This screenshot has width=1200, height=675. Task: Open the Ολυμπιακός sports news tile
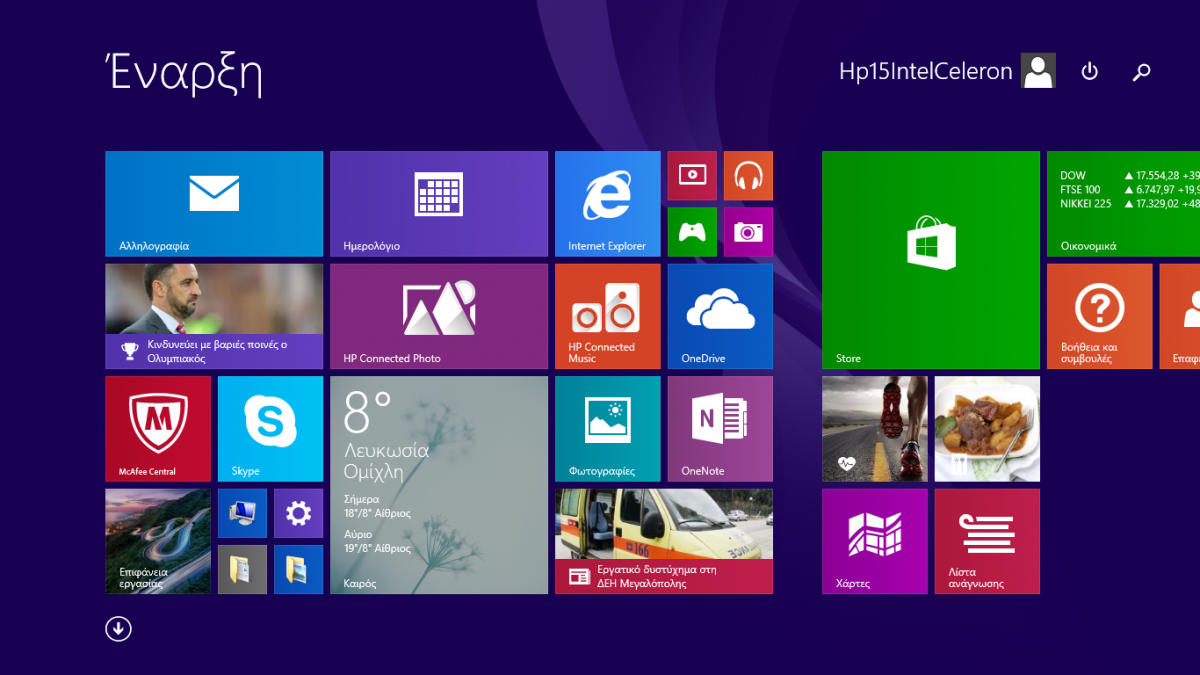214,316
